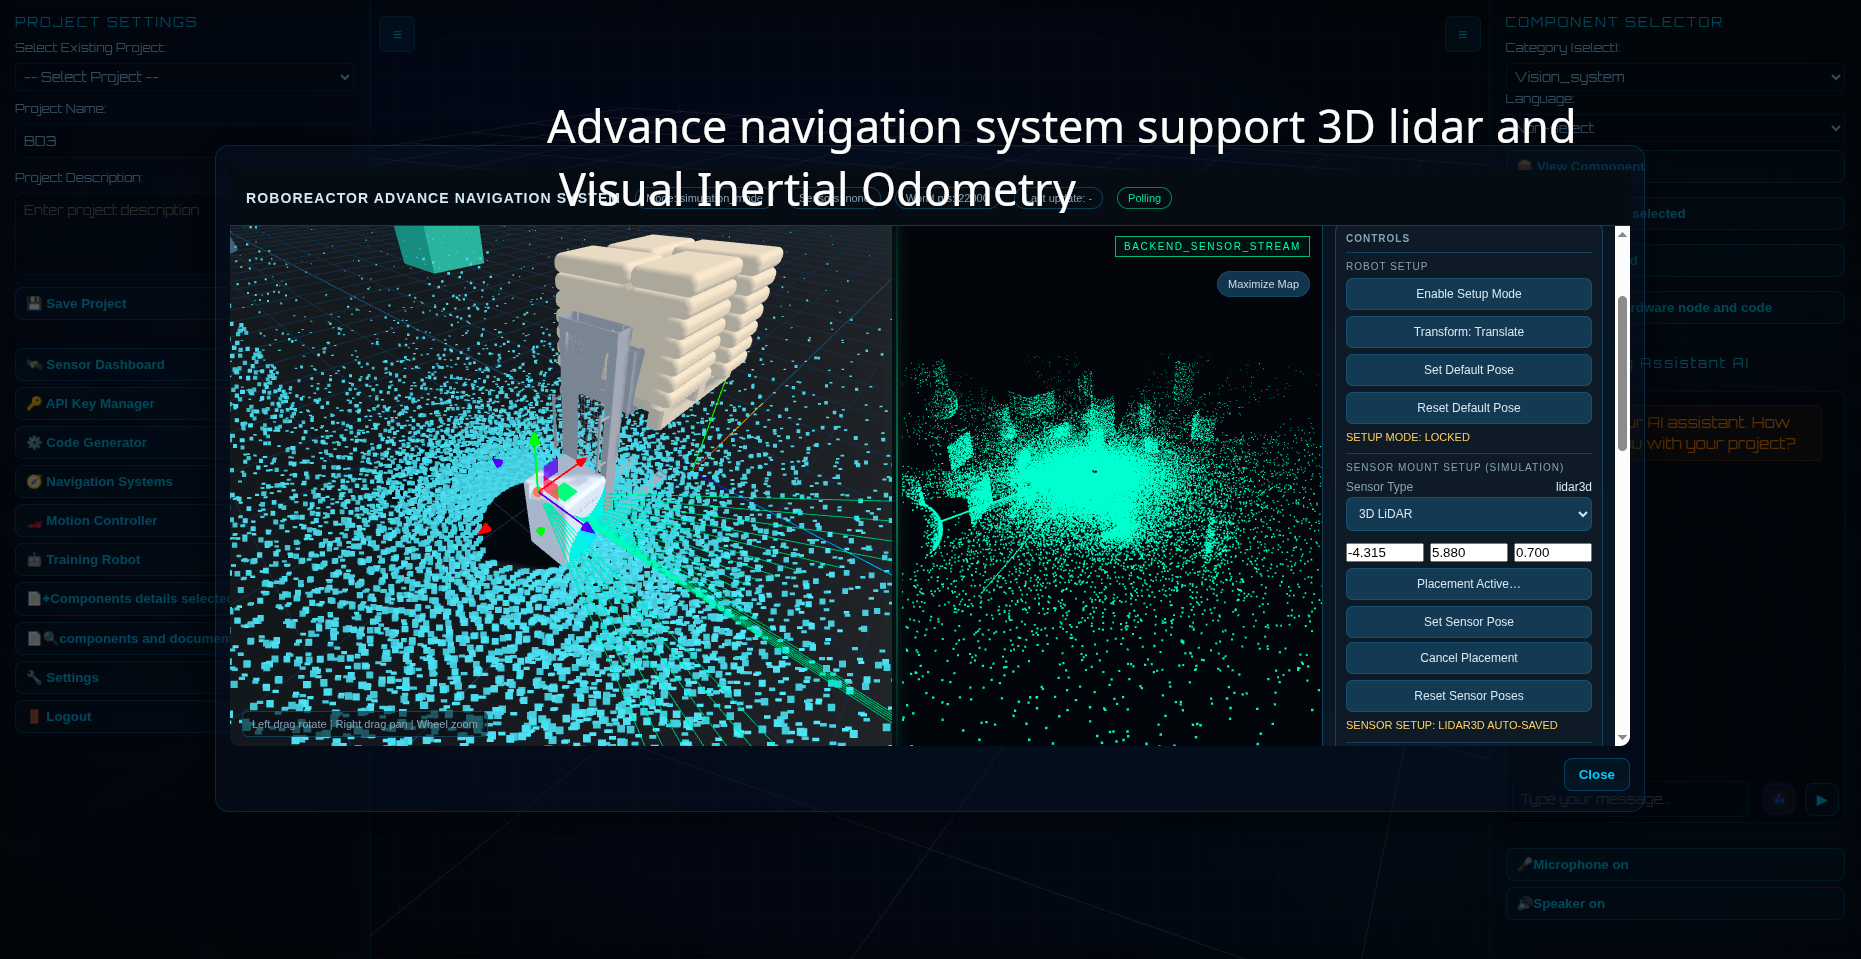Toggle Enable Setup Mode
The image size is (1861, 959).
tap(1468, 294)
